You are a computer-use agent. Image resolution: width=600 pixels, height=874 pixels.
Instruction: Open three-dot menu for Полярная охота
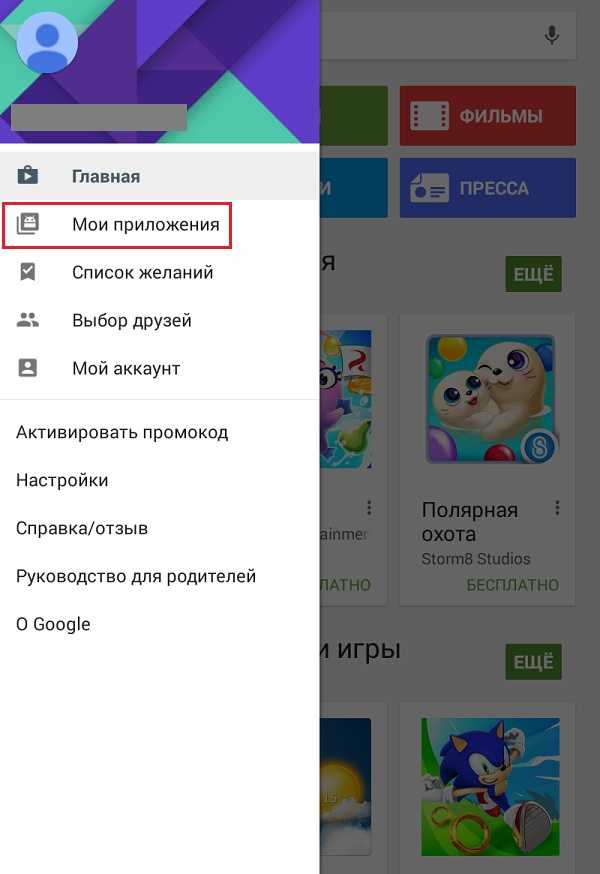tap(557, 508)
